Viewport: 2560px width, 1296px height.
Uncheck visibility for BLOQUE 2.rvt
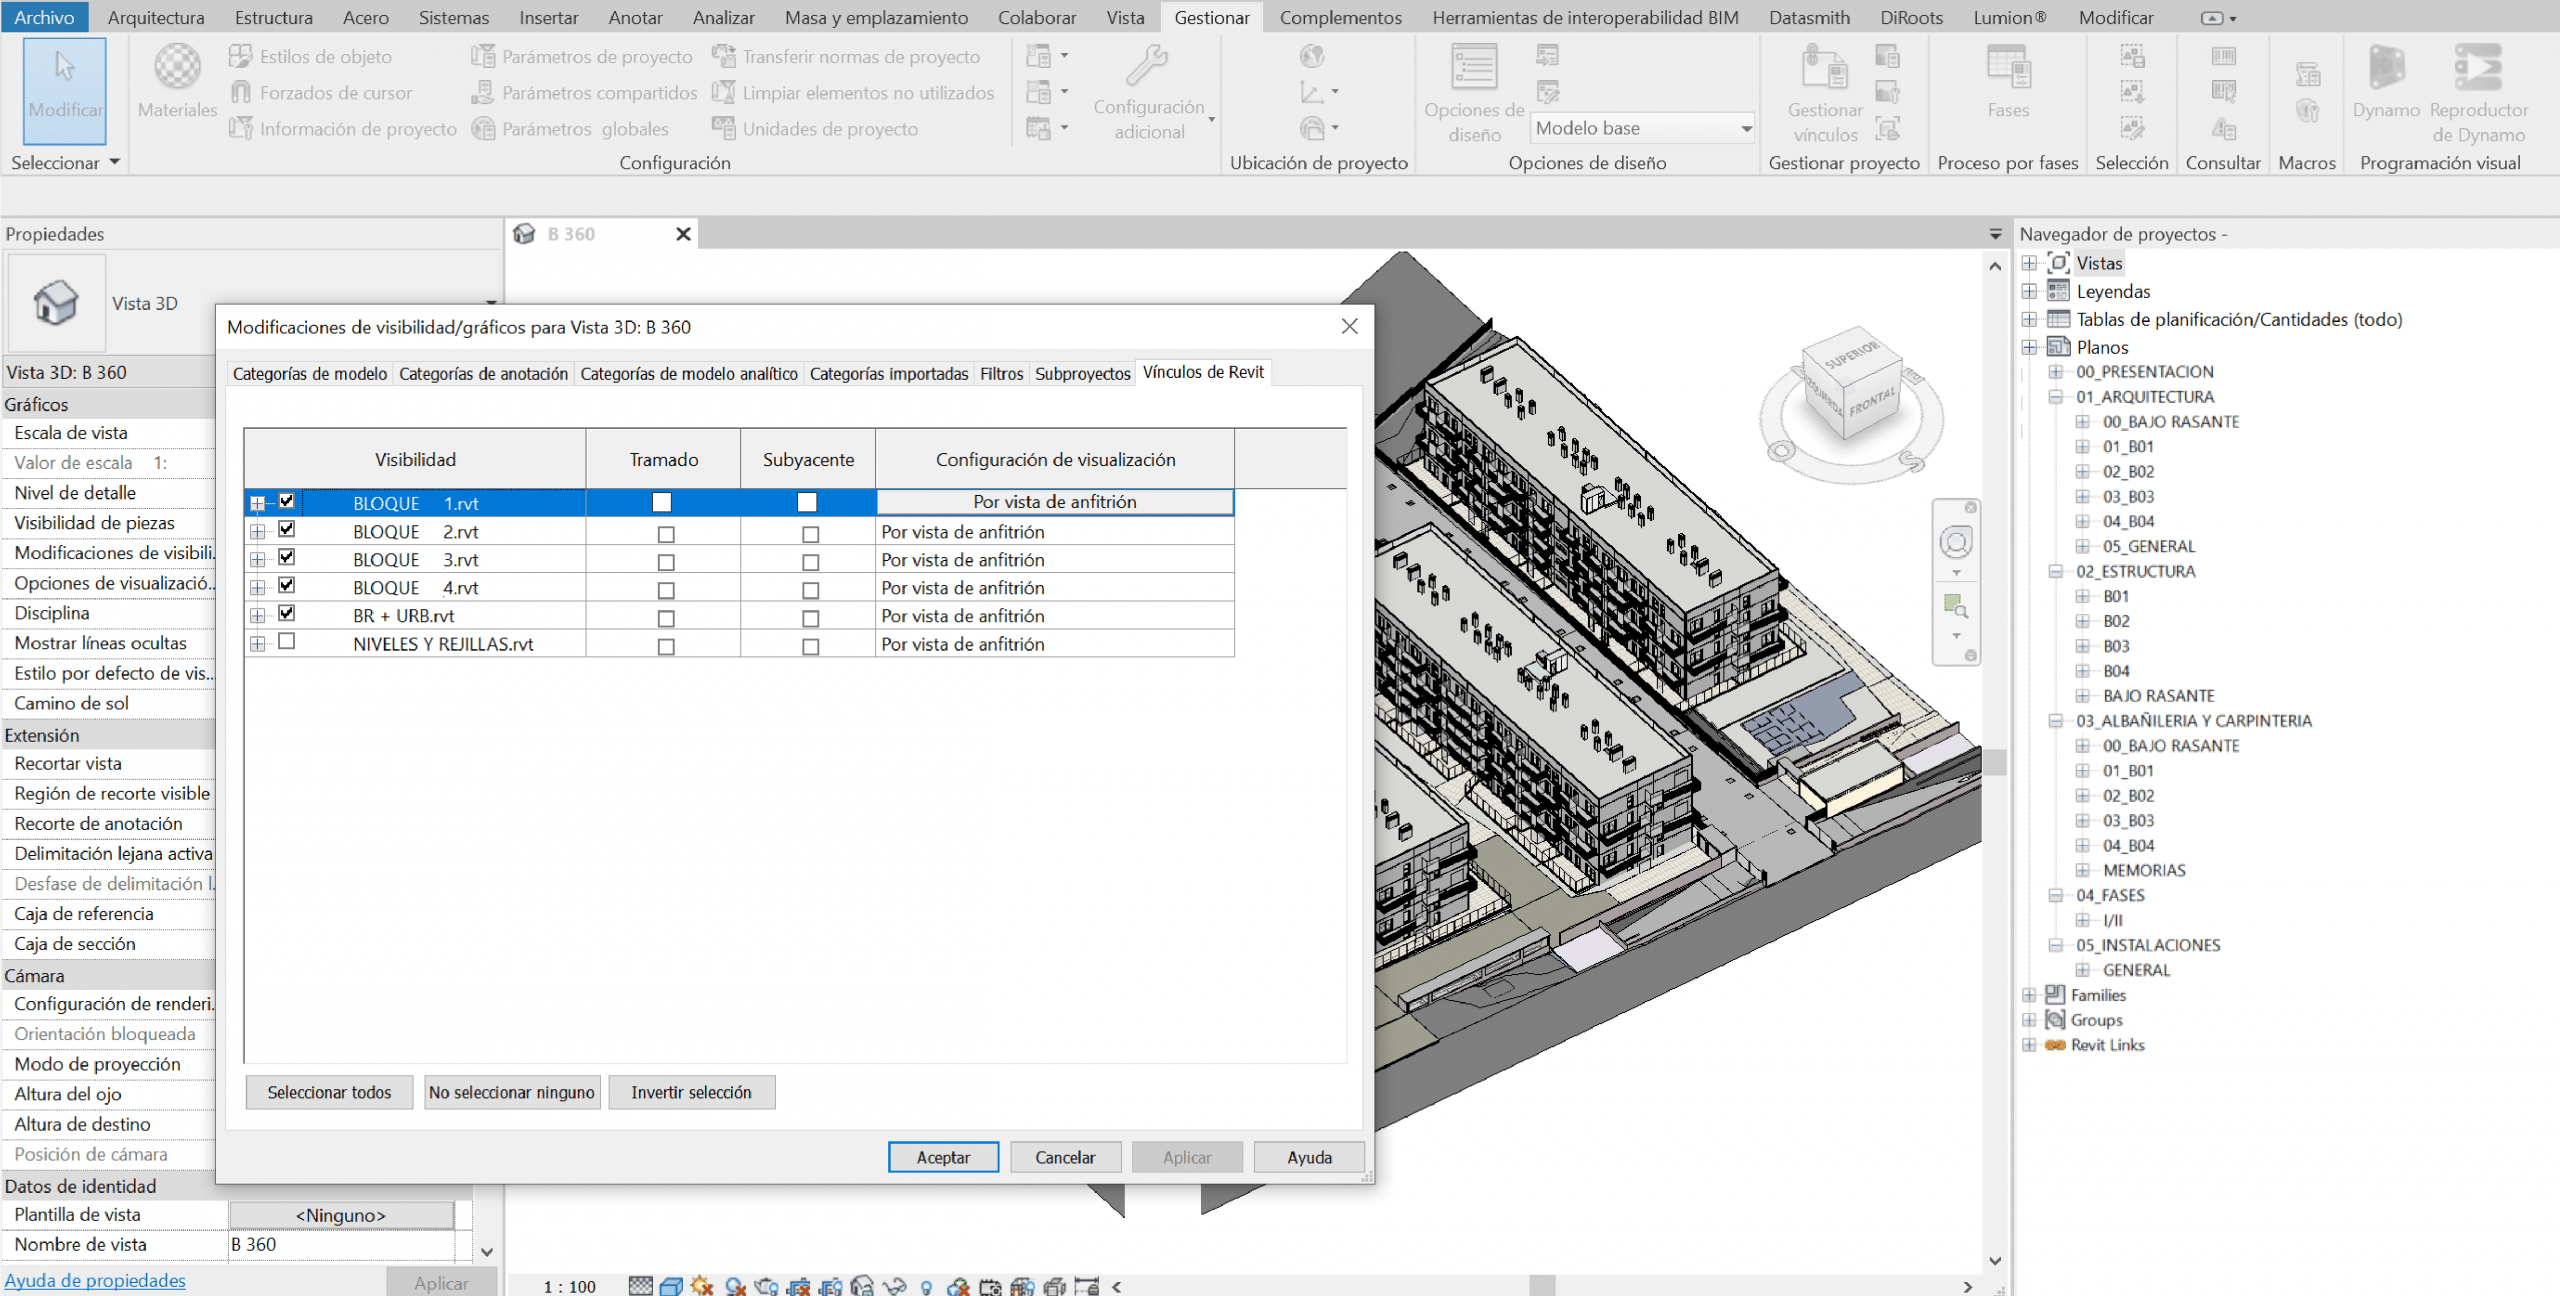pyautogui.click(x=287, y=530)
